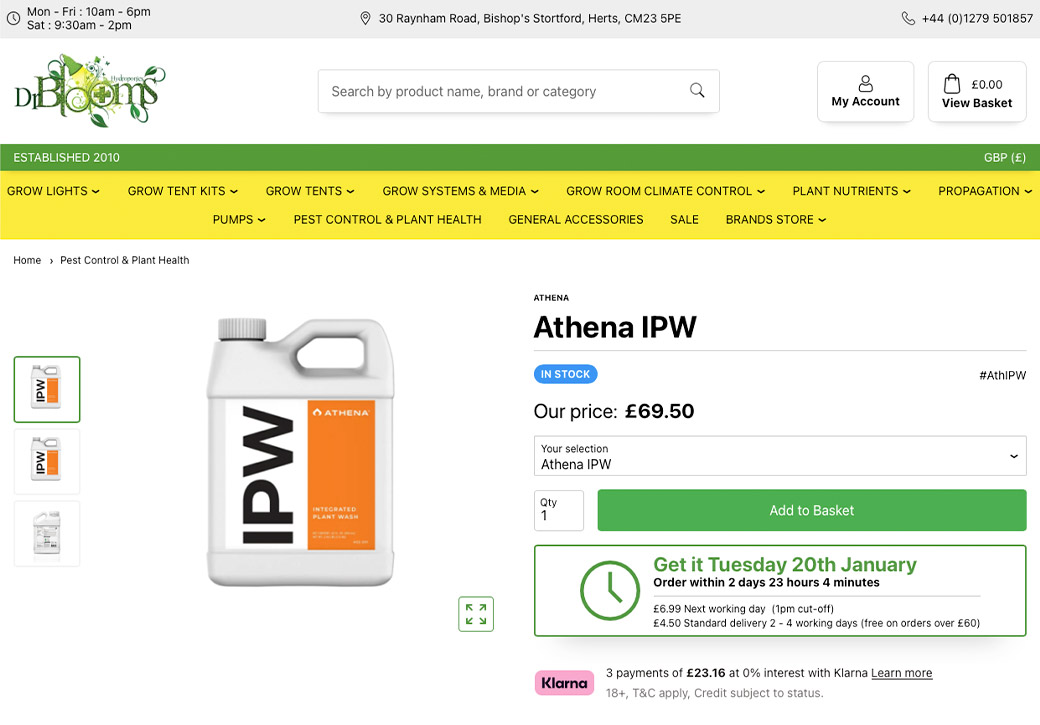Click the phone icon in top bar
The width and height of the screenshot is (1040, 725).
tap(908, 18)
